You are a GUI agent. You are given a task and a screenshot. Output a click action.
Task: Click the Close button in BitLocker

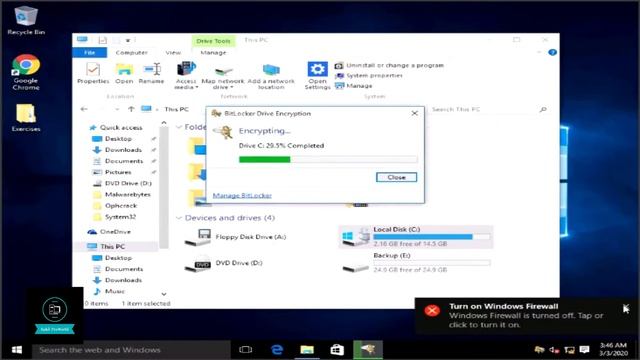pyautogui.click(x=396, y=177)
